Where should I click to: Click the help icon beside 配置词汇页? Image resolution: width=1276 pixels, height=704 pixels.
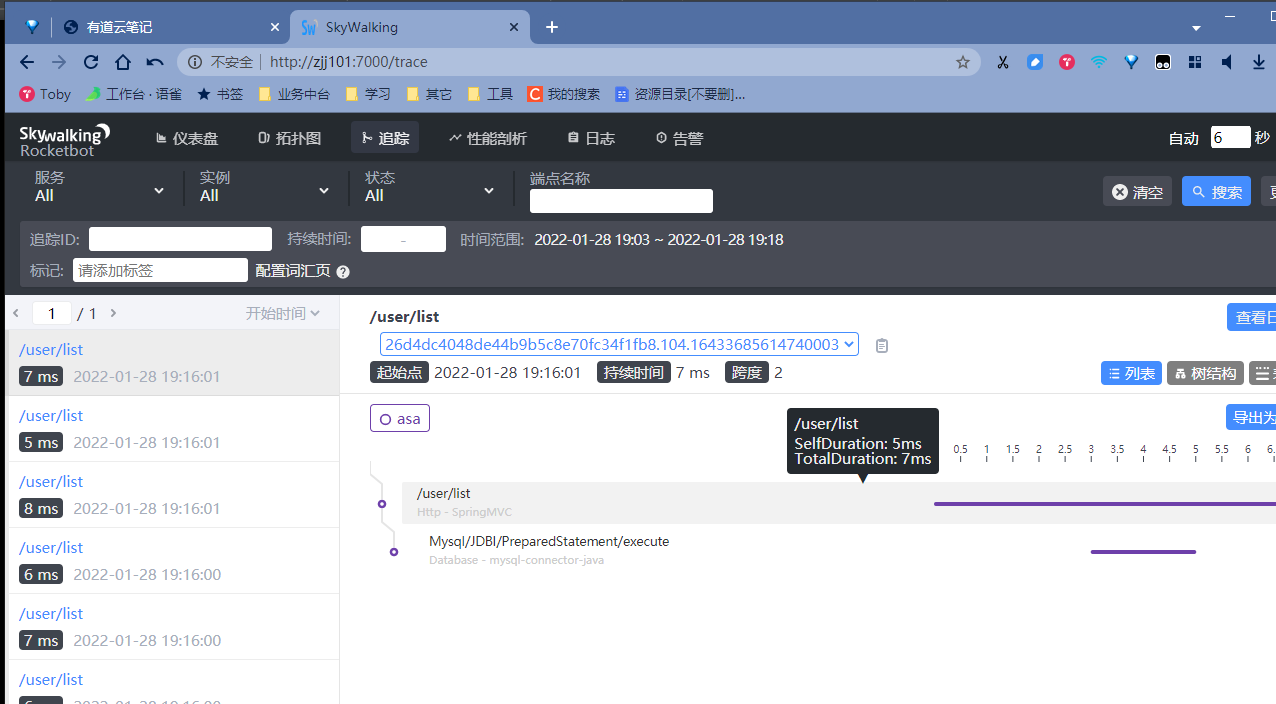pyautogui.click(x=343, y=271)
